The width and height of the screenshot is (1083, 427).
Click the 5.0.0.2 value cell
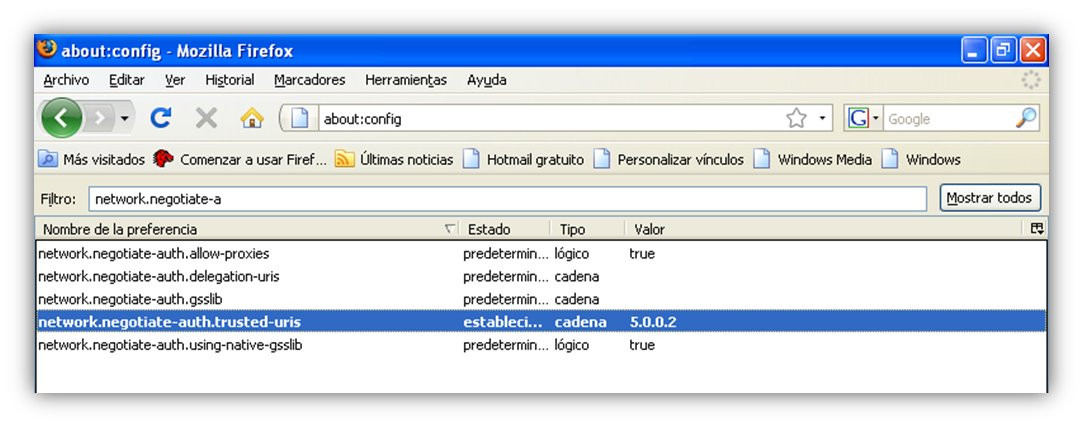tap(653, 322)
